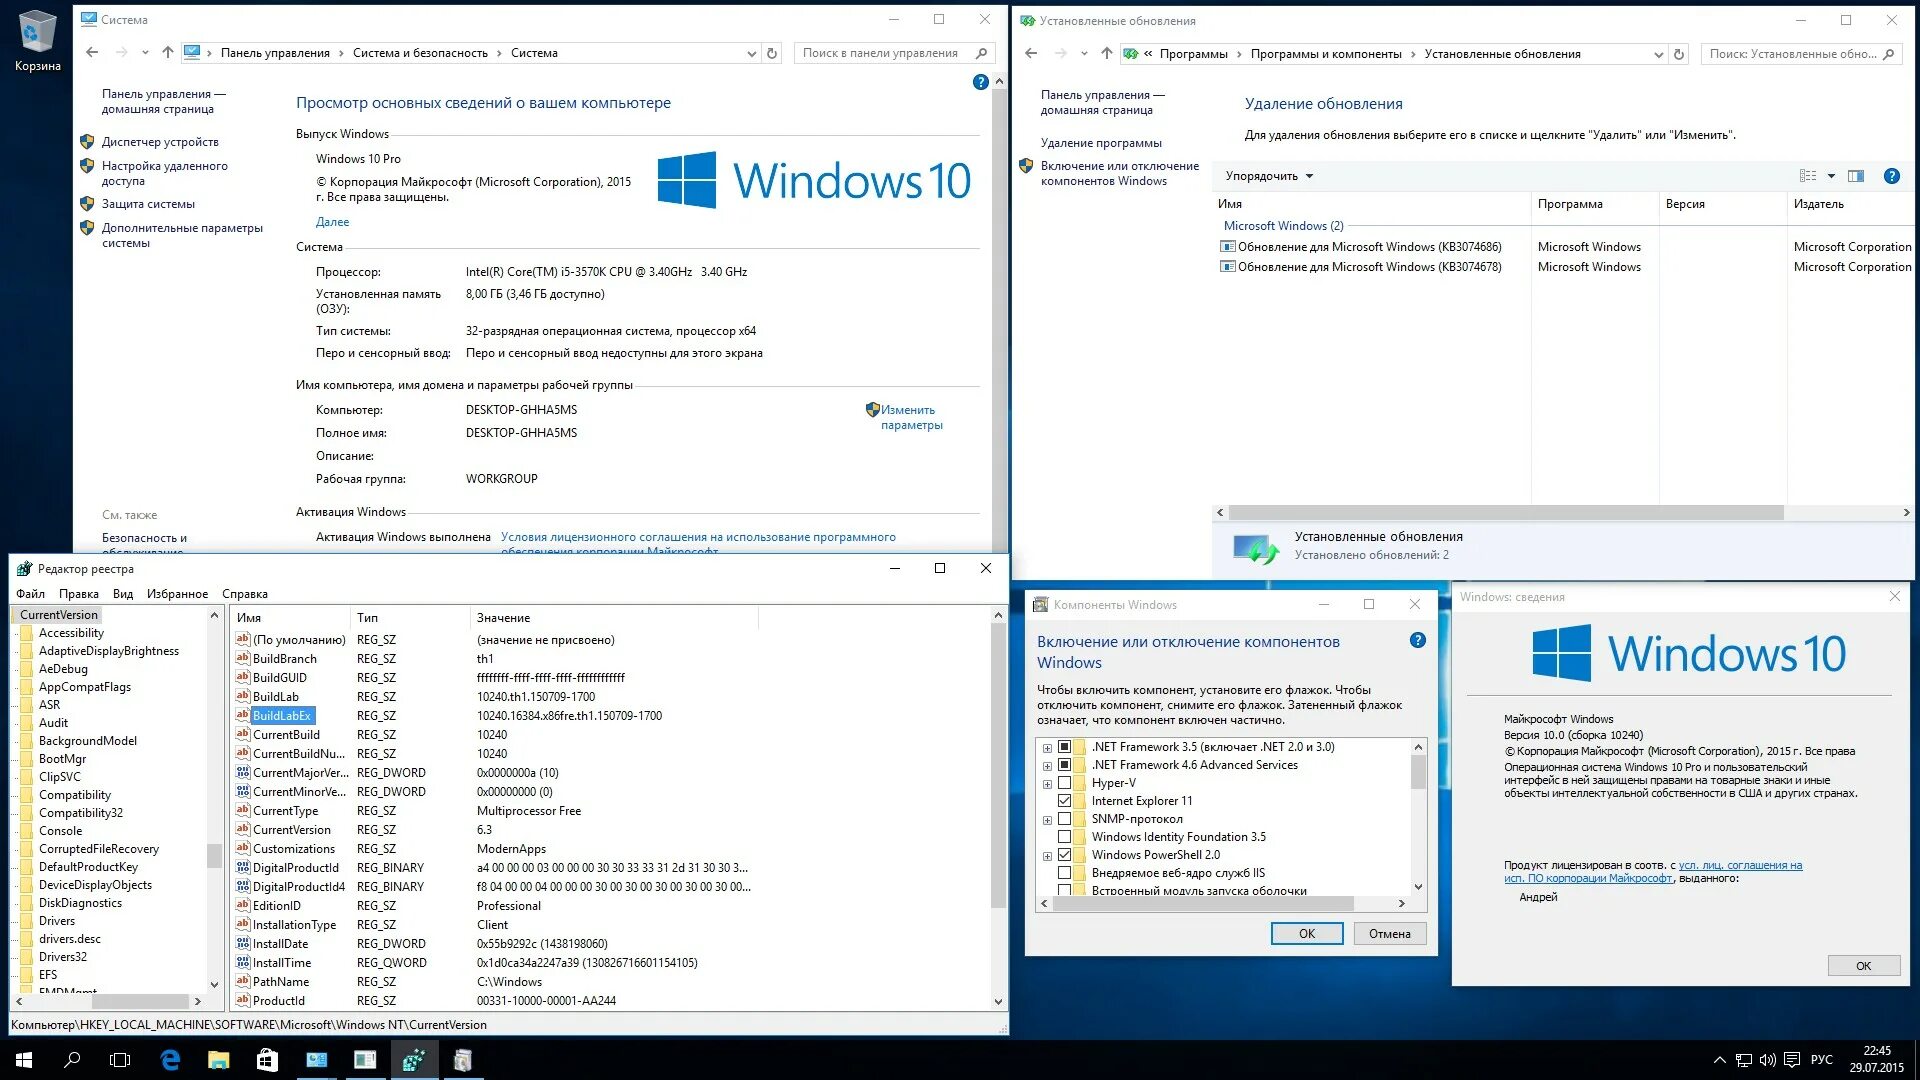The height and width of the screenshot is (1080, 1920).
Task: Click the Task View taskbar icon
Action: point(120,1060)
